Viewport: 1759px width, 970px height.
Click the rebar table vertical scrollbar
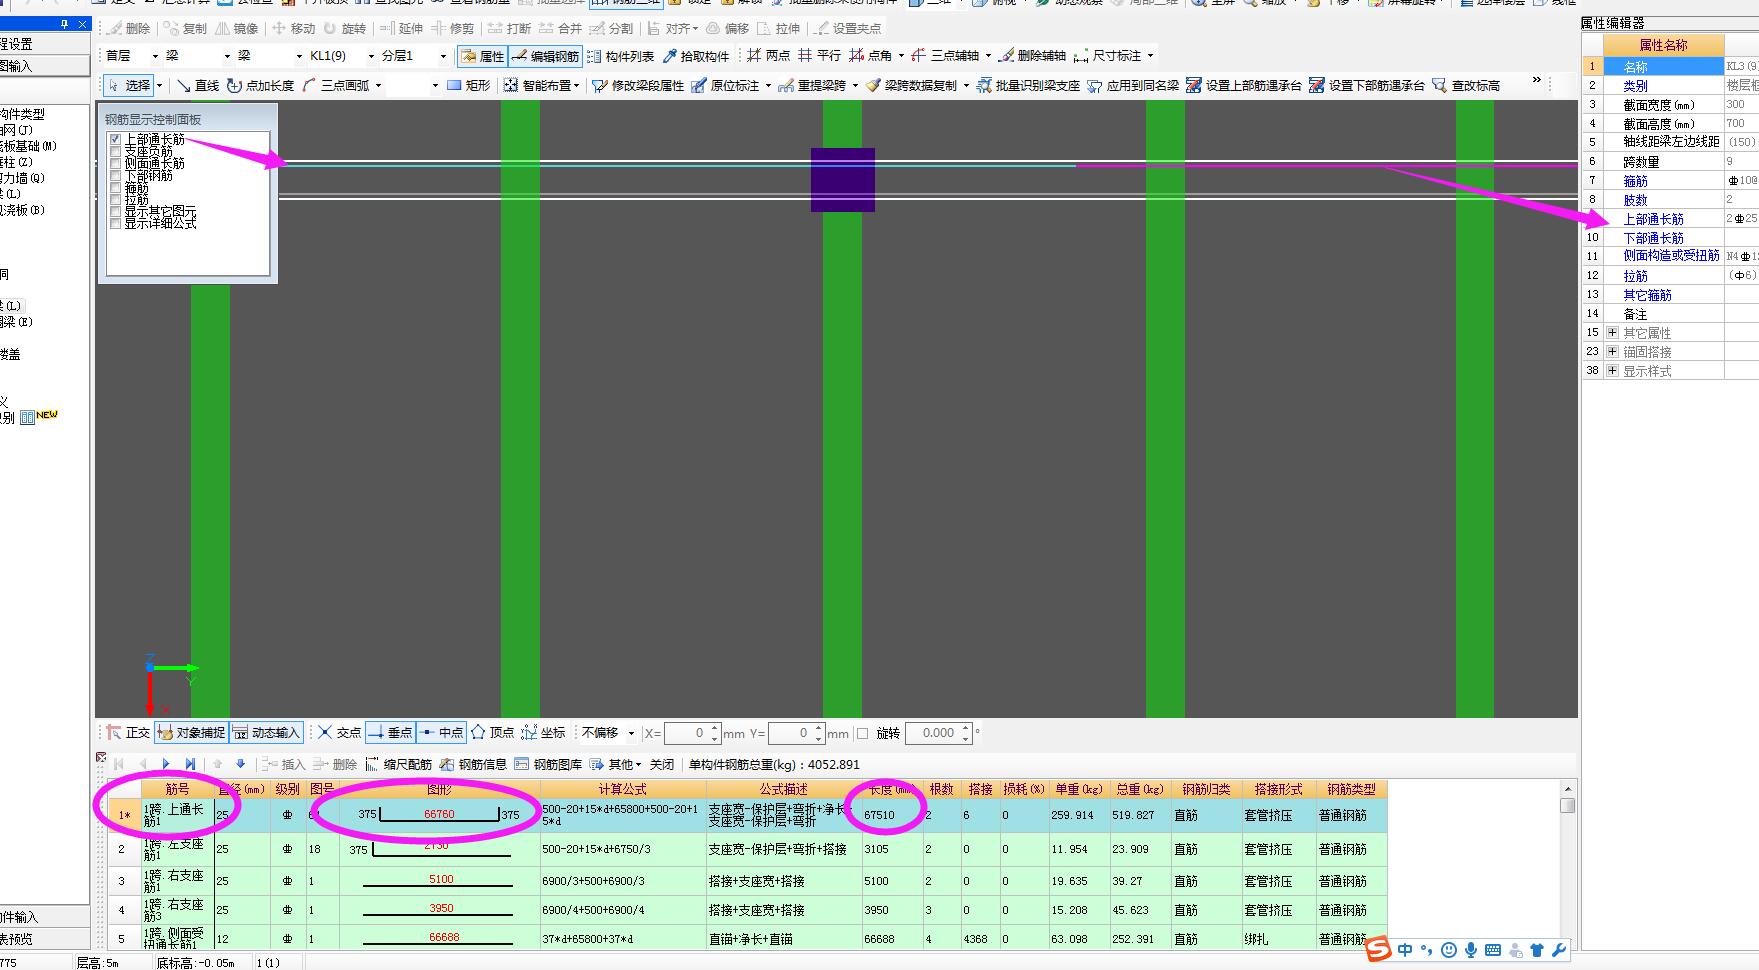click(1567, 864)
